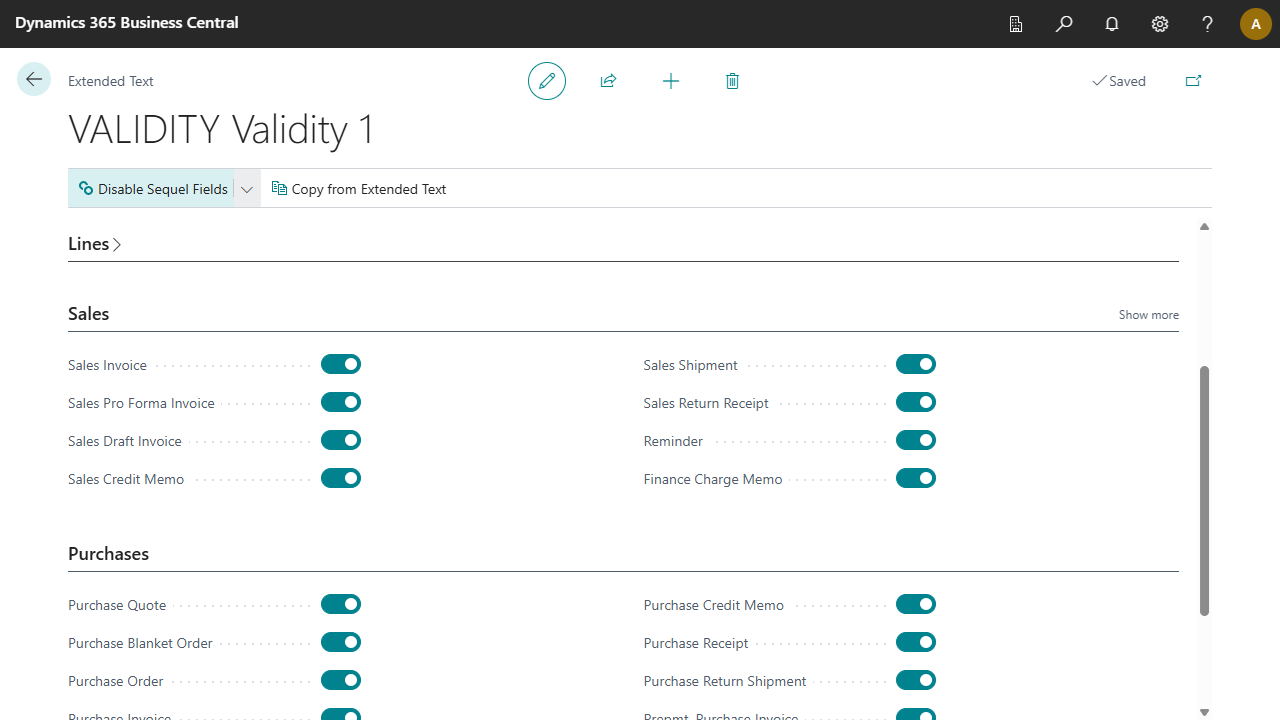Collapse the Purchases section header
This screenshot has height=720, width=1280.
108,554
